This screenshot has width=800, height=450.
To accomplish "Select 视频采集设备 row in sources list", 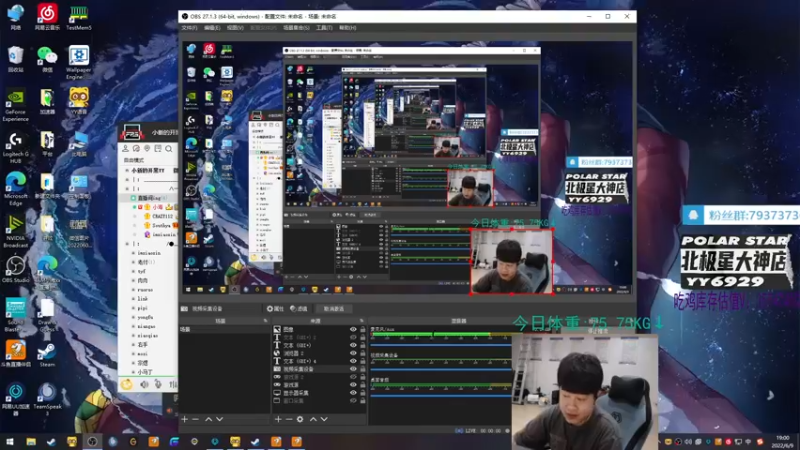I will [317, 369].
